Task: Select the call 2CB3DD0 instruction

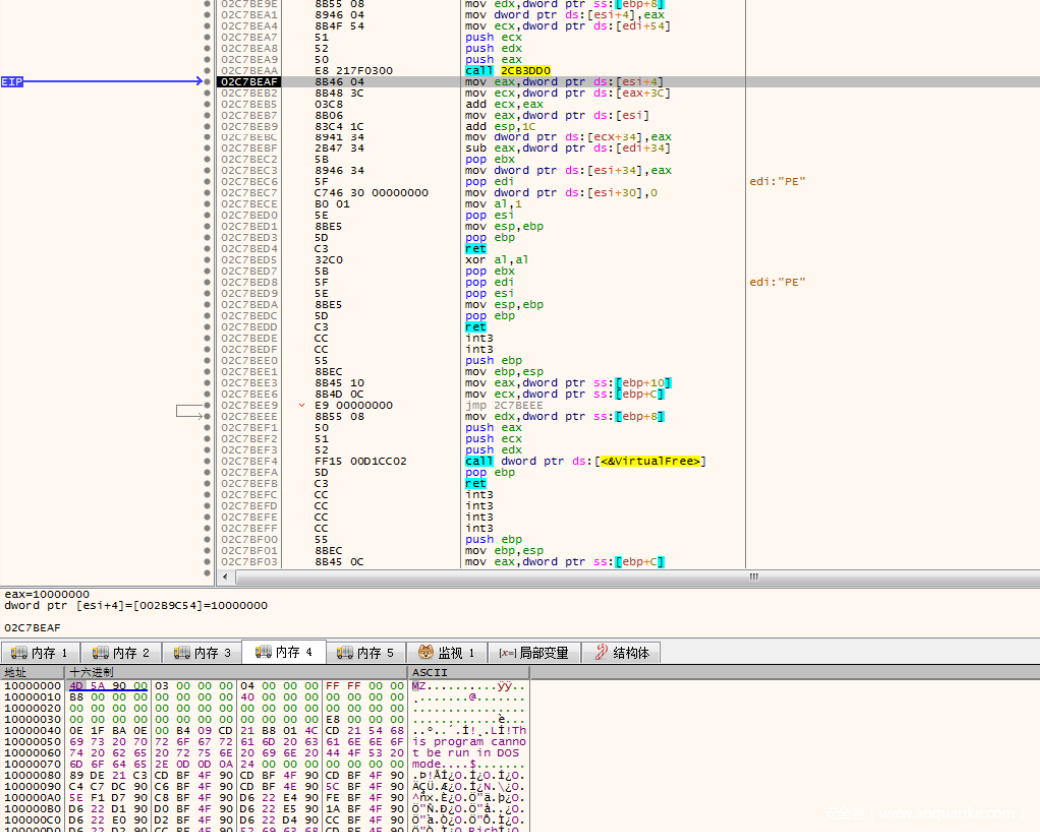Action: [x=508, y=71]
